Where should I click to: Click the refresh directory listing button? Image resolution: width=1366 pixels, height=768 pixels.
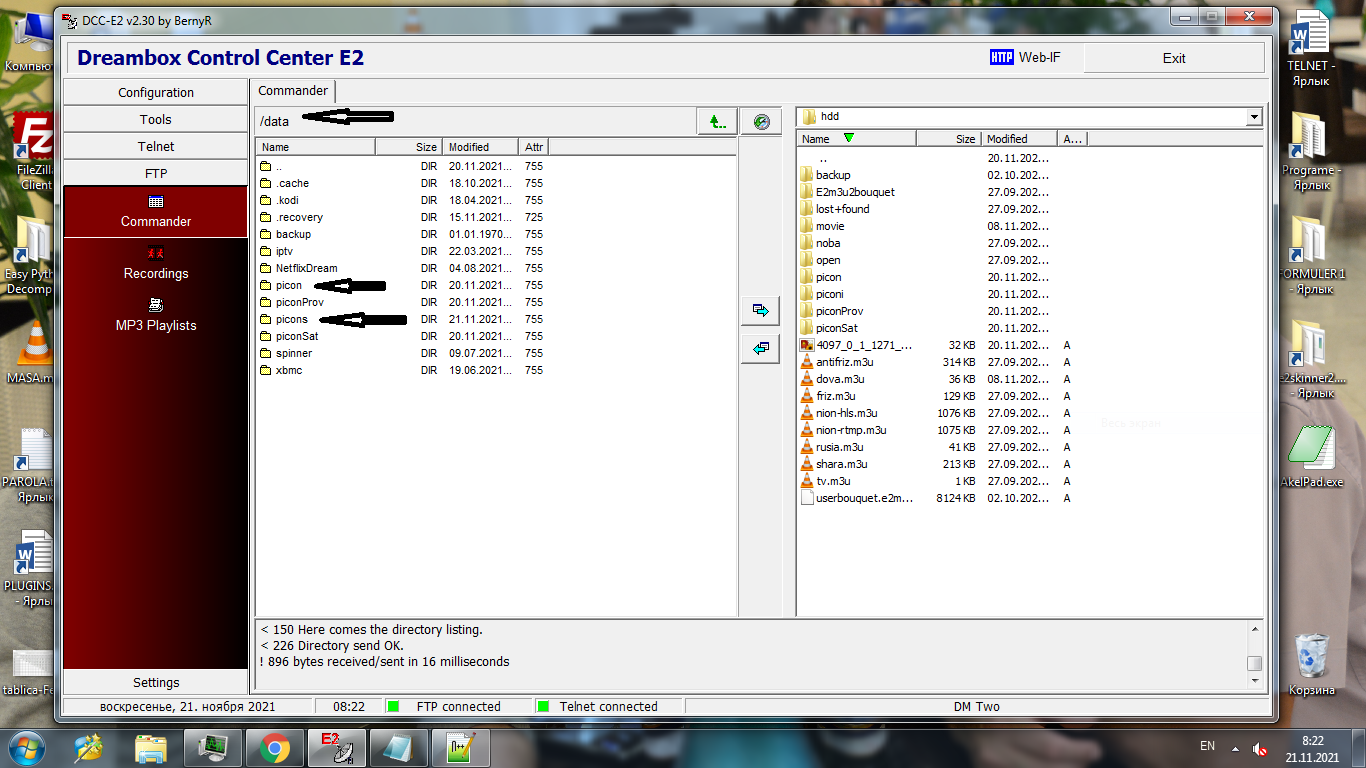point(762,121)
